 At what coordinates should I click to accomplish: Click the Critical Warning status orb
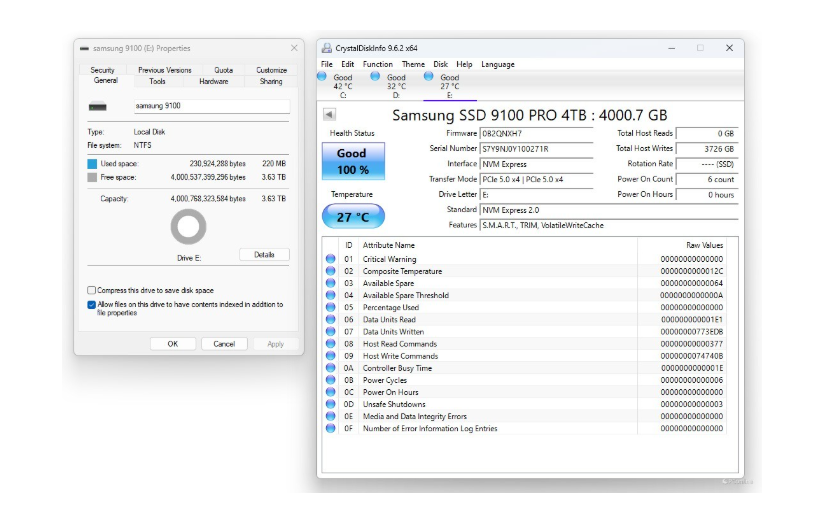point(330,258)
